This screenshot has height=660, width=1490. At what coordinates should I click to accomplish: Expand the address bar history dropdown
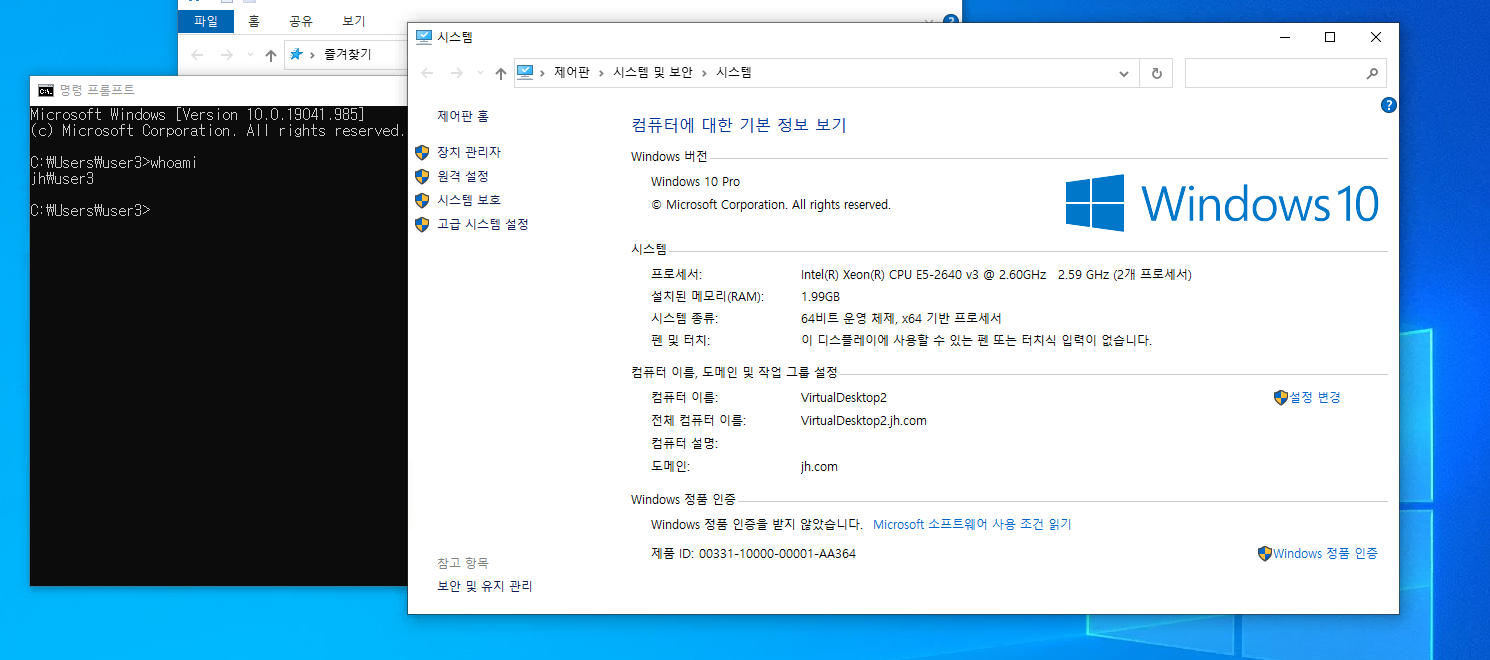click(x=1125, y=73)
